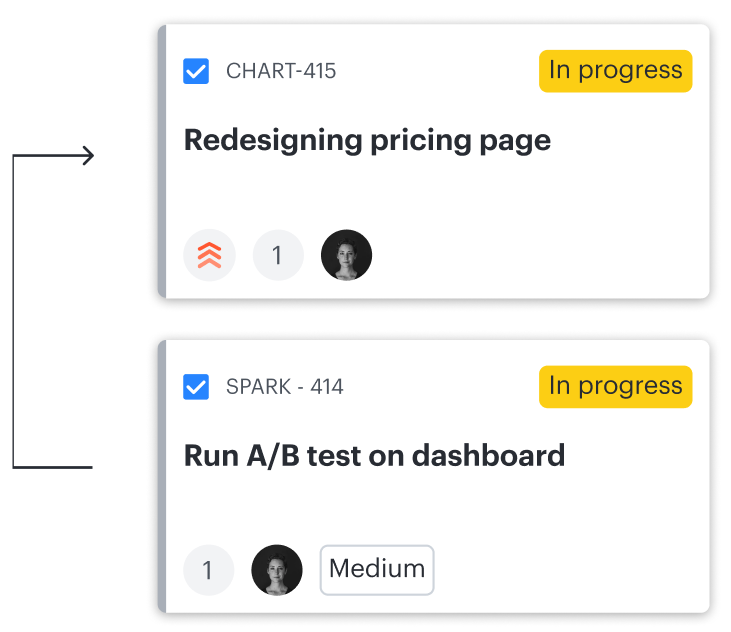This screenshot has height=632, width=731.
Task: Select the assignee avatar on Redesigning pricing card
Action: [346, 255]
